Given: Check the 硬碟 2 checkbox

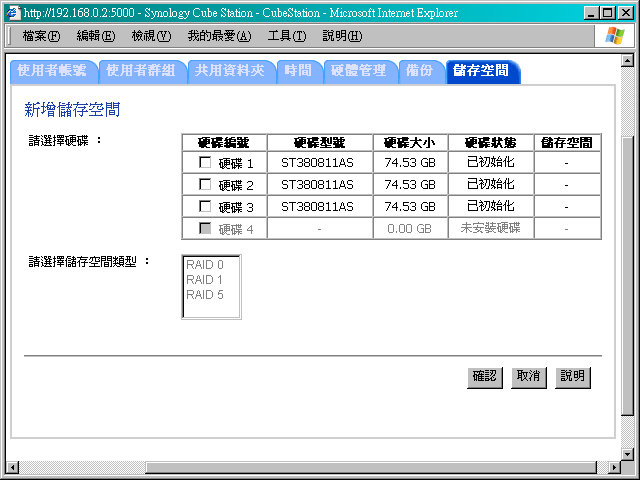Looking at the screenshot, I should point(205,184).
